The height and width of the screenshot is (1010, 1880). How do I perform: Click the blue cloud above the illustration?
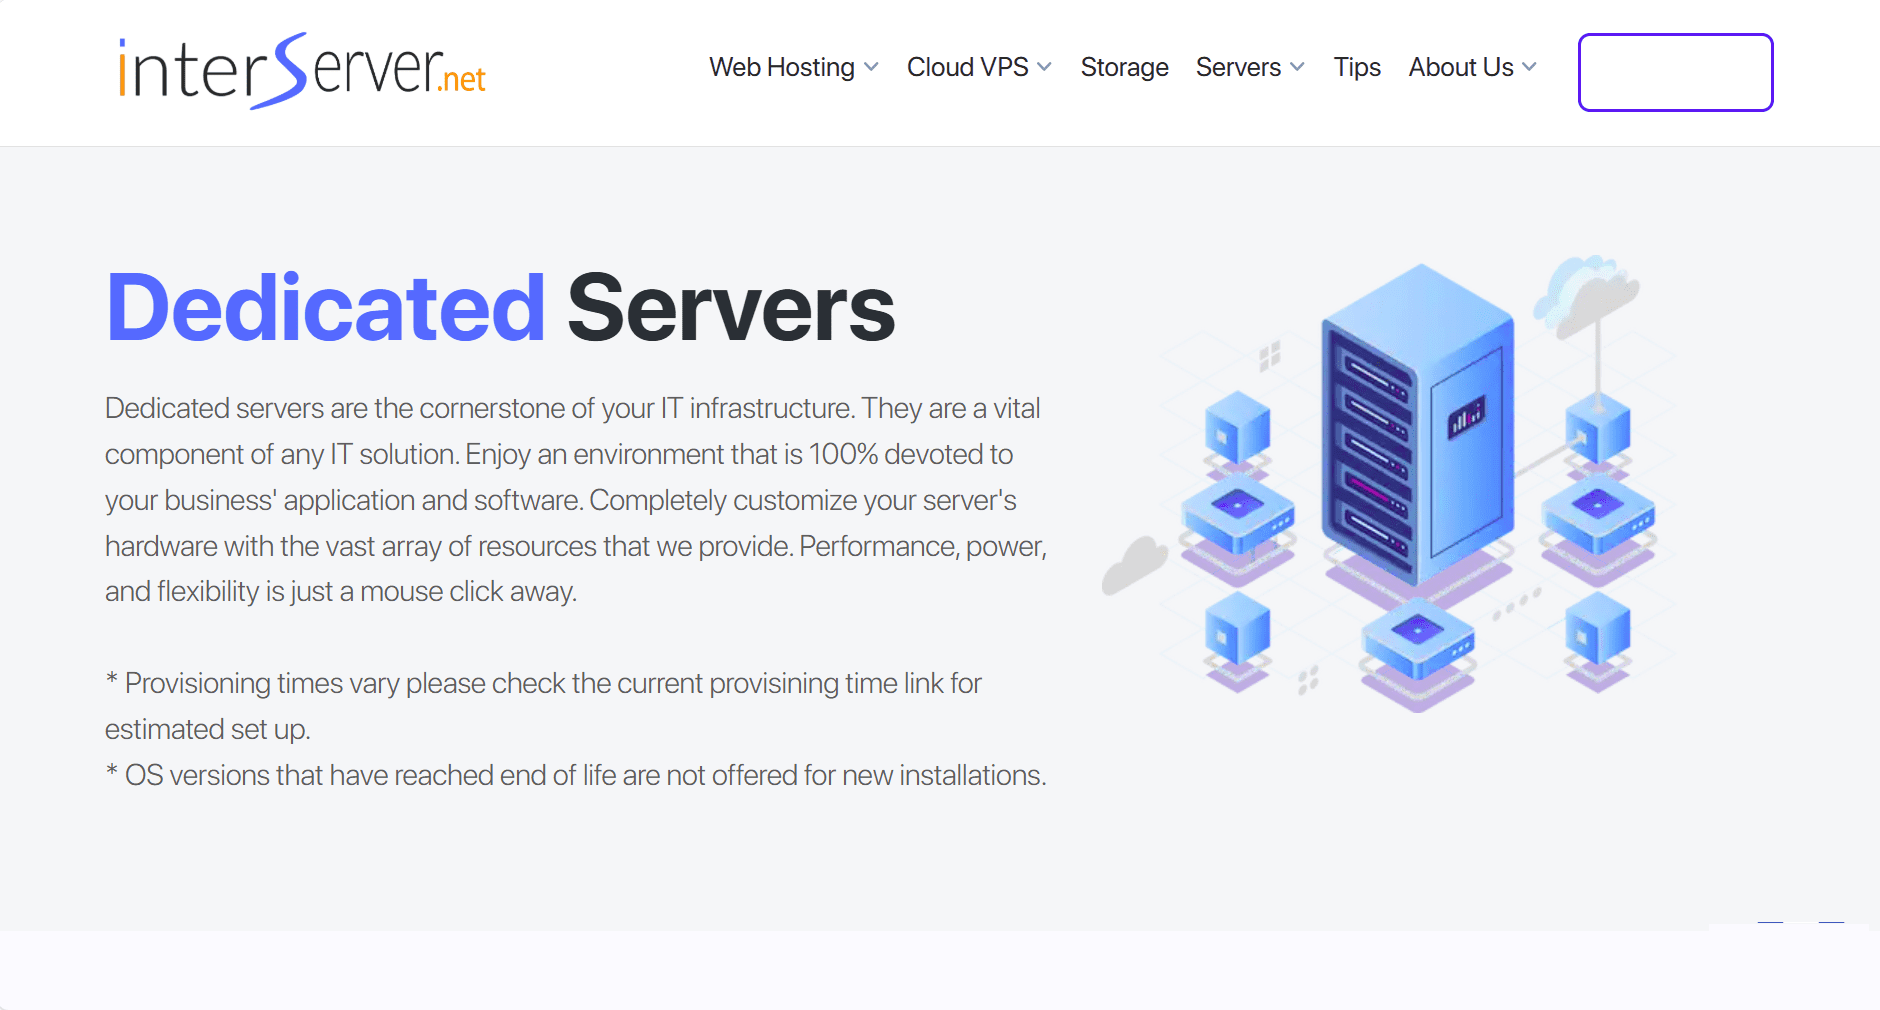click(1585, 290)
